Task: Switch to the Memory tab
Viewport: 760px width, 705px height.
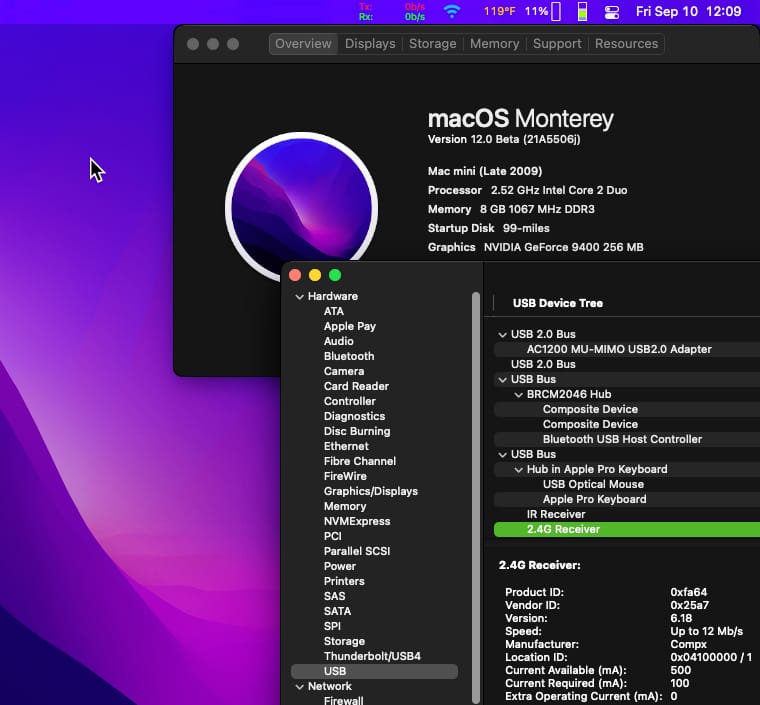Action: 494,44
